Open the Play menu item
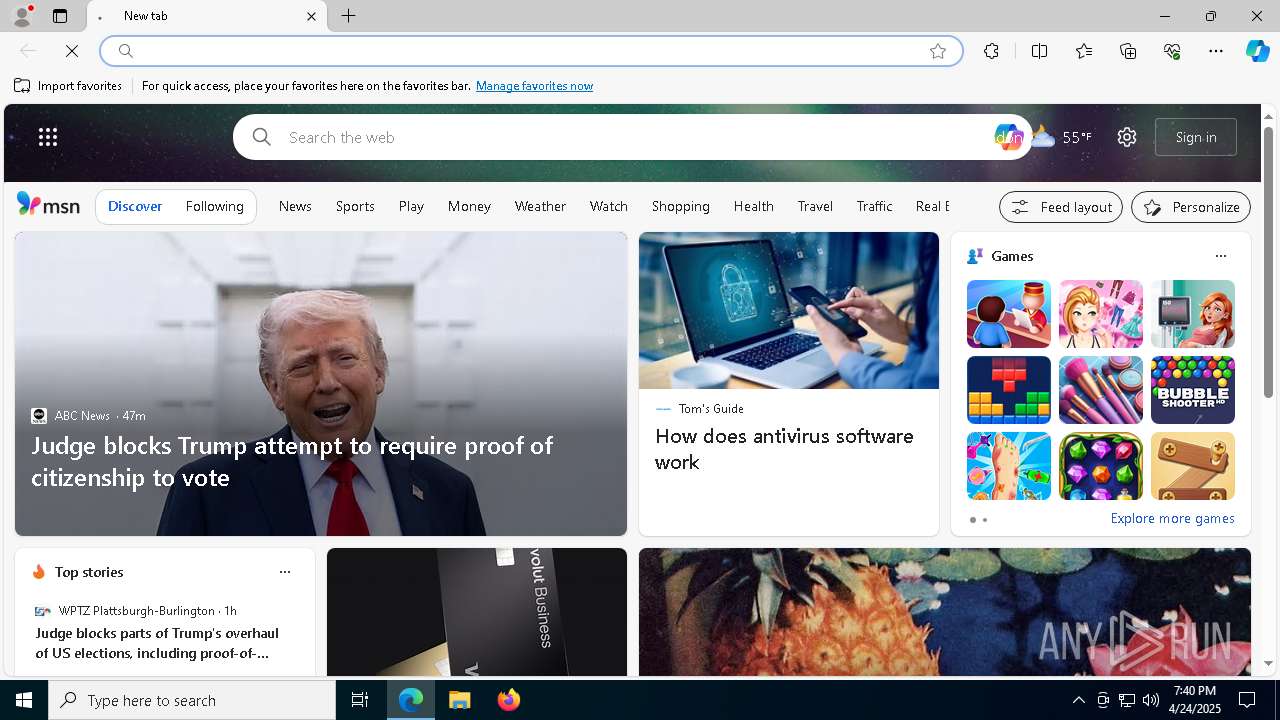Image resolution: width=1280 pixels, height=720 pixels. [411, 206]
